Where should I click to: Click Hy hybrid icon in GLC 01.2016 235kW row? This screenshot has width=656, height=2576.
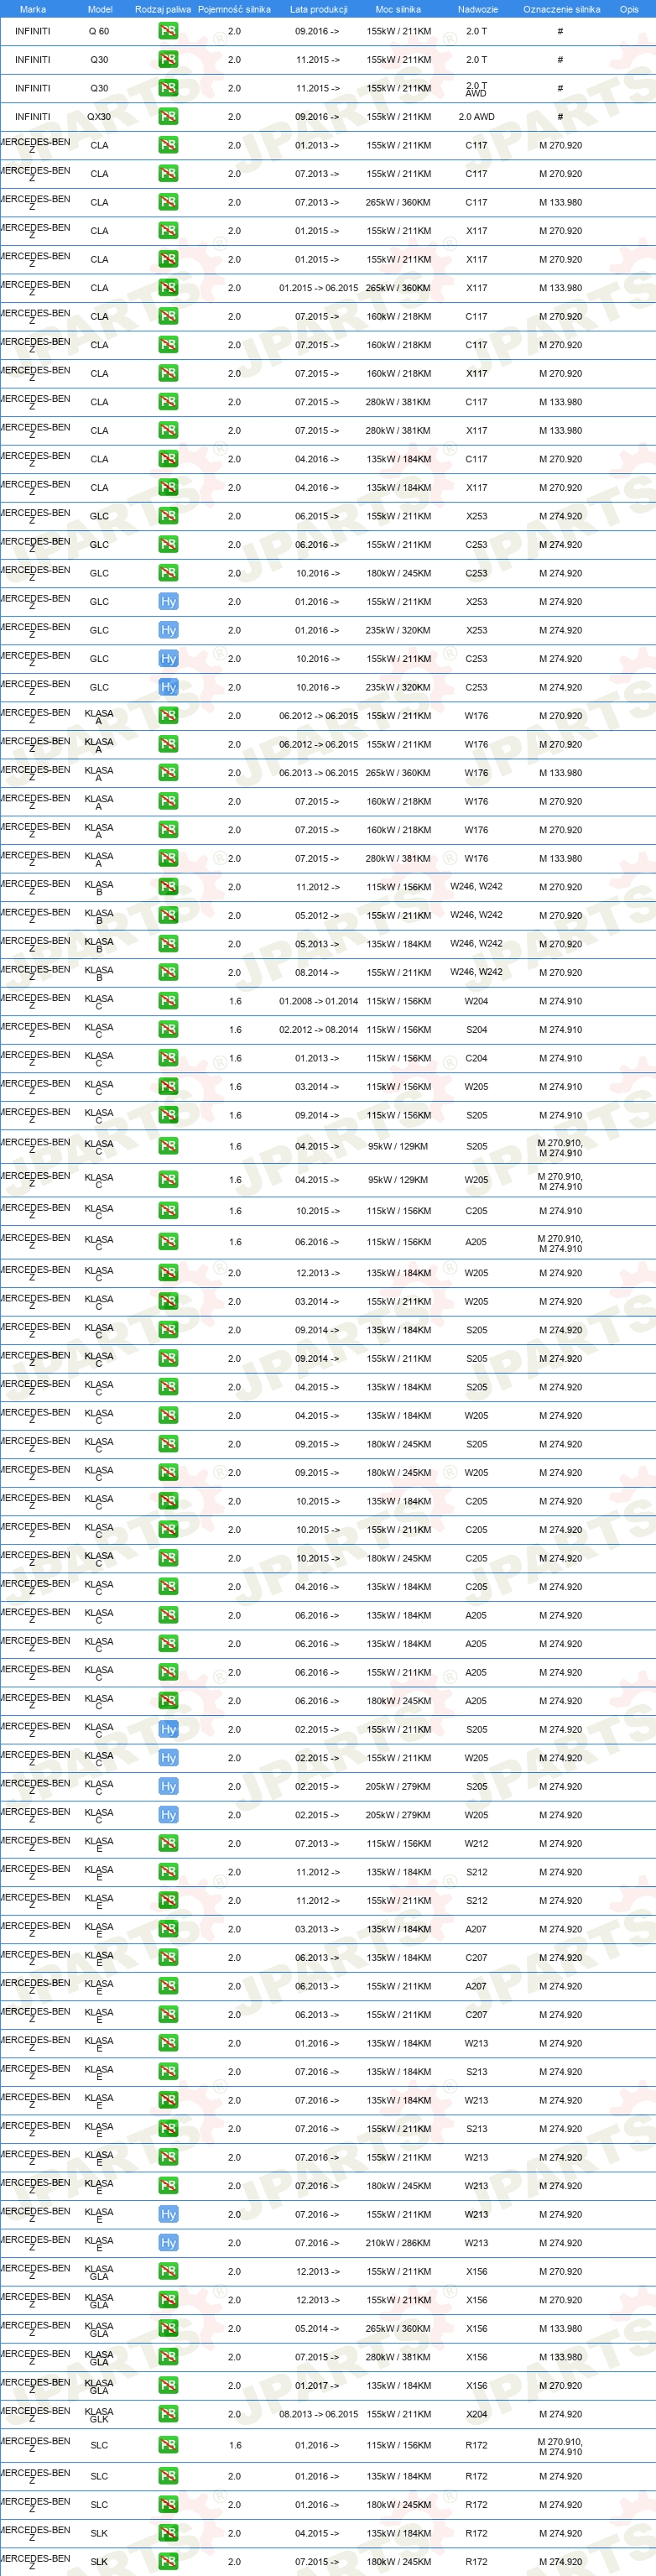click(x=168, y=630)
